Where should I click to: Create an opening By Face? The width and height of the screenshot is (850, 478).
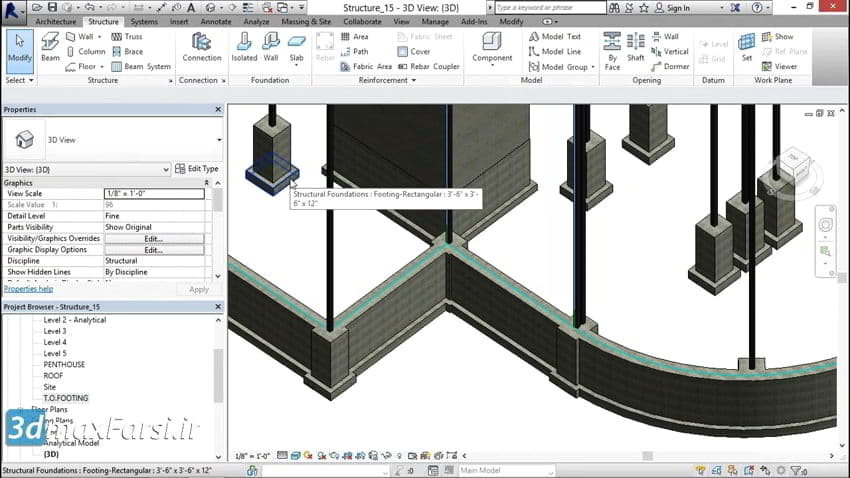(x=612, y=51)
